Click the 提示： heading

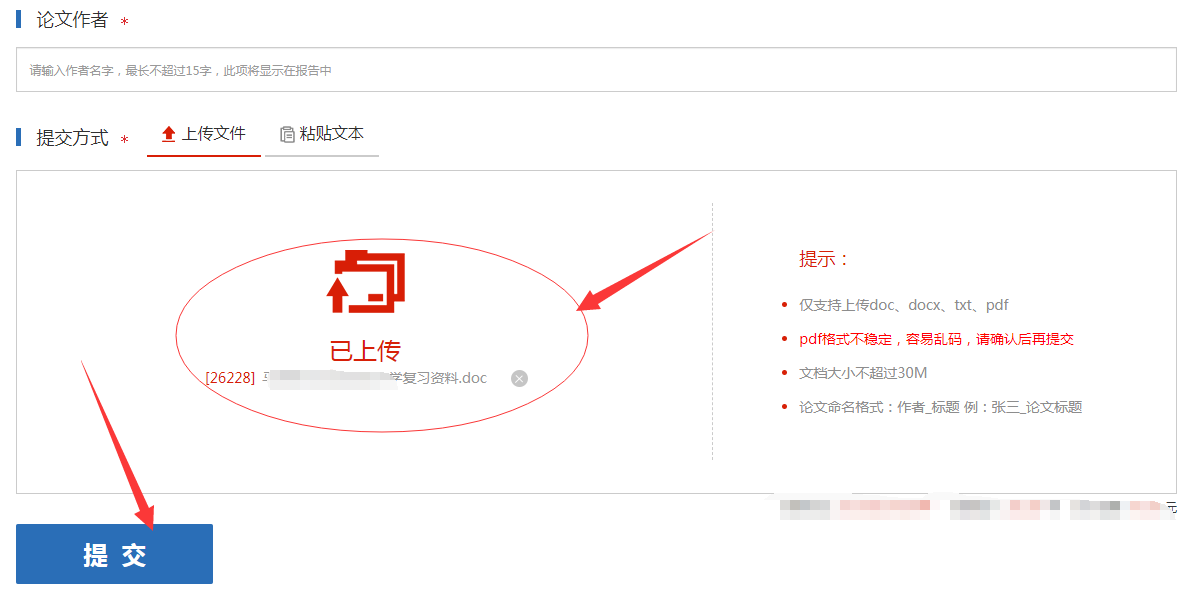click(824, 260)
